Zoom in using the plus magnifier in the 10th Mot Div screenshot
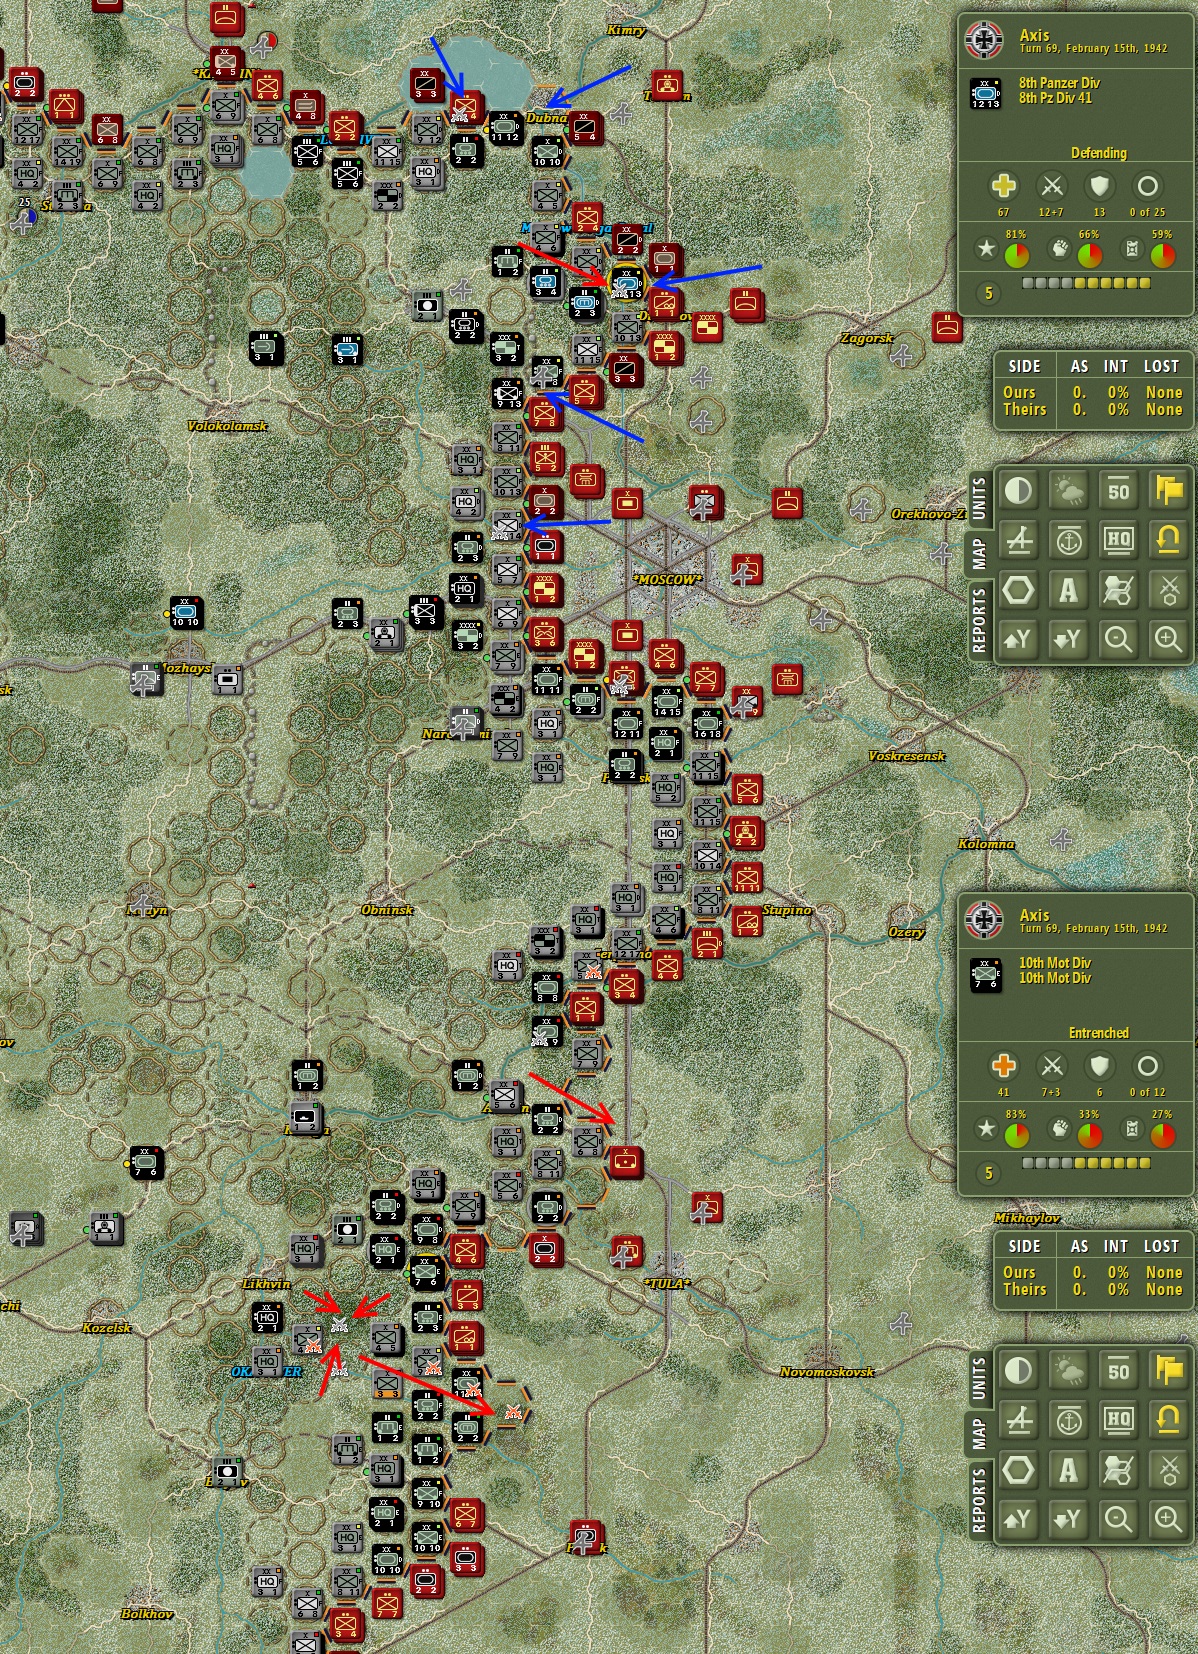The height and width of the screenshot is (1654, 1198). tap(1168, 1519)
